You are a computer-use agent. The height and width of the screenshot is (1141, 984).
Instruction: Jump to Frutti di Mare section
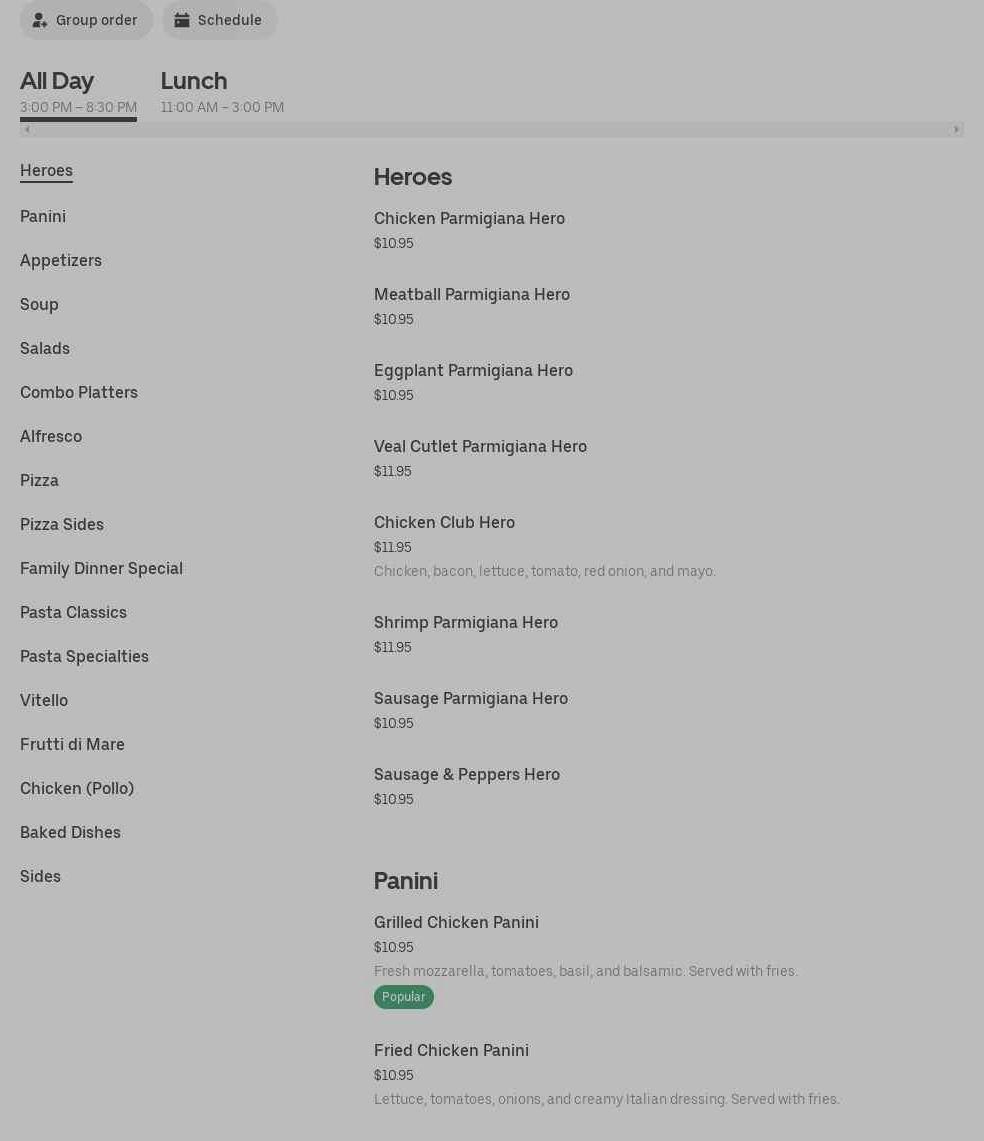(x=72, y=744)
